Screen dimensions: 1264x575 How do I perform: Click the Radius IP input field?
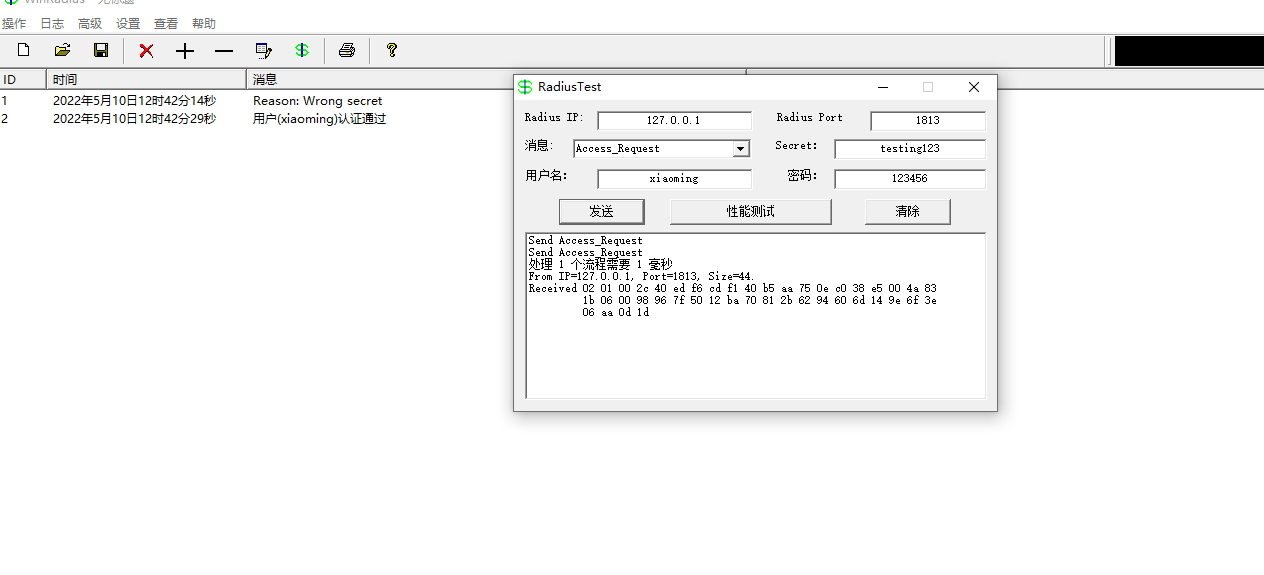(674, 120)
